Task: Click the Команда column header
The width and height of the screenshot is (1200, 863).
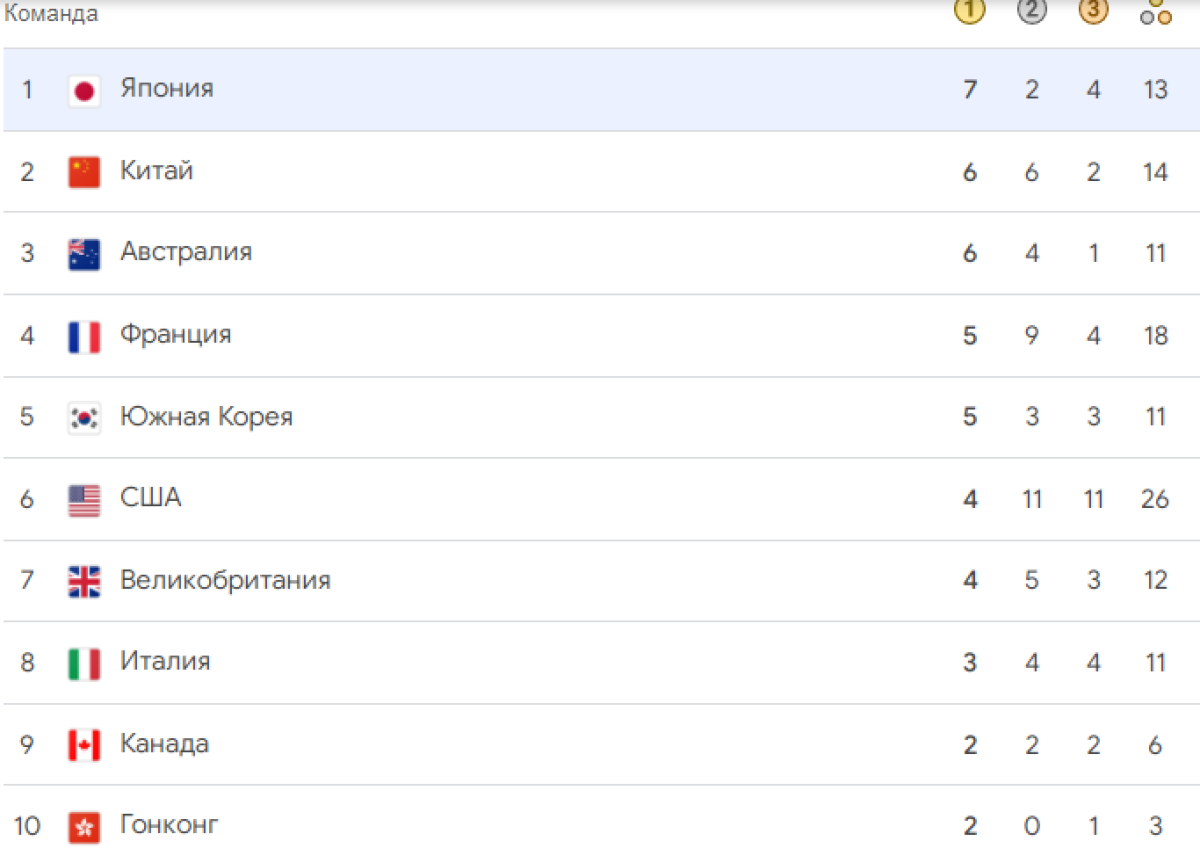Action: pyautogui.click(x=51, y=14)
